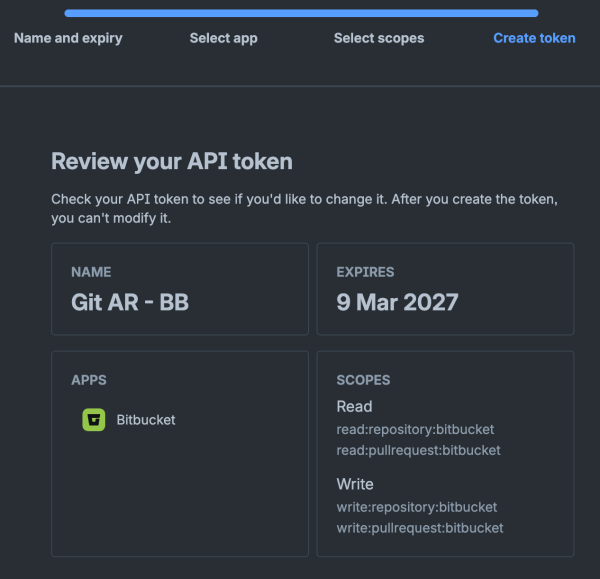Select the write:pullrequest:bitbucket scope
This screenshot has width=600, height=579.
(x=420, y=528)
